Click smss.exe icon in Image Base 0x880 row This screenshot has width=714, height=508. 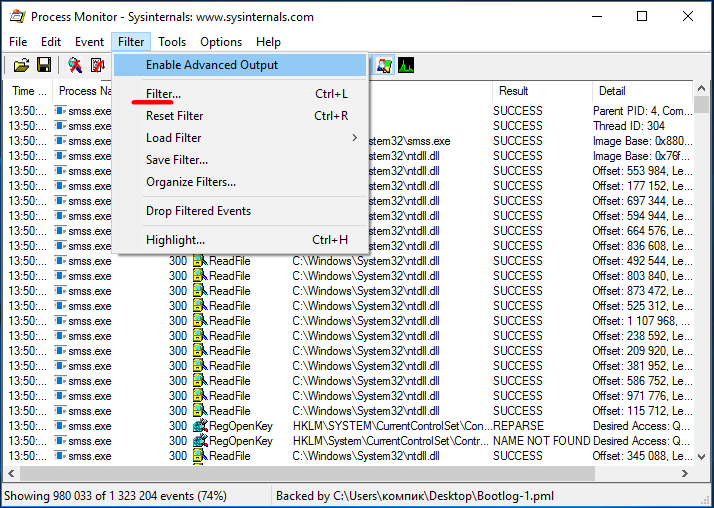[x=61, y=141]
